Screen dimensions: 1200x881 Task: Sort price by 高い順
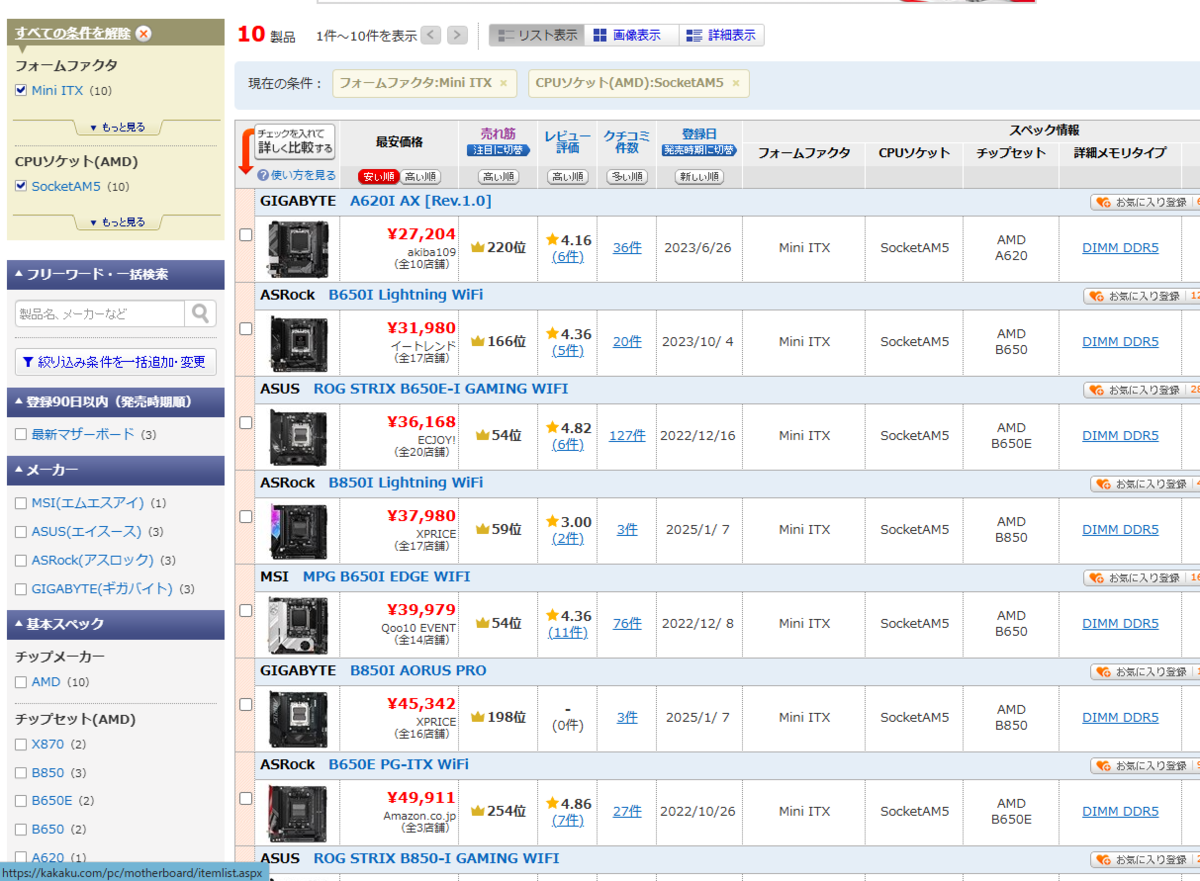(x=420, y=177)
